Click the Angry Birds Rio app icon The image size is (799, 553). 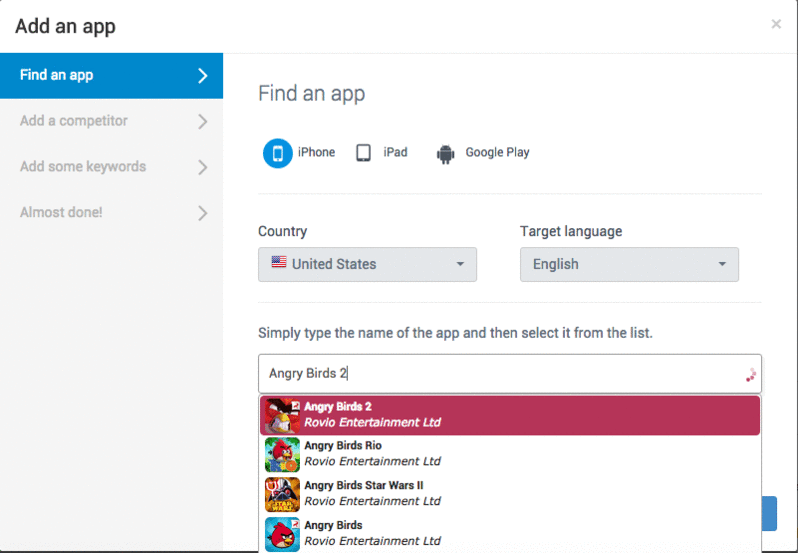tap(282, 455)
